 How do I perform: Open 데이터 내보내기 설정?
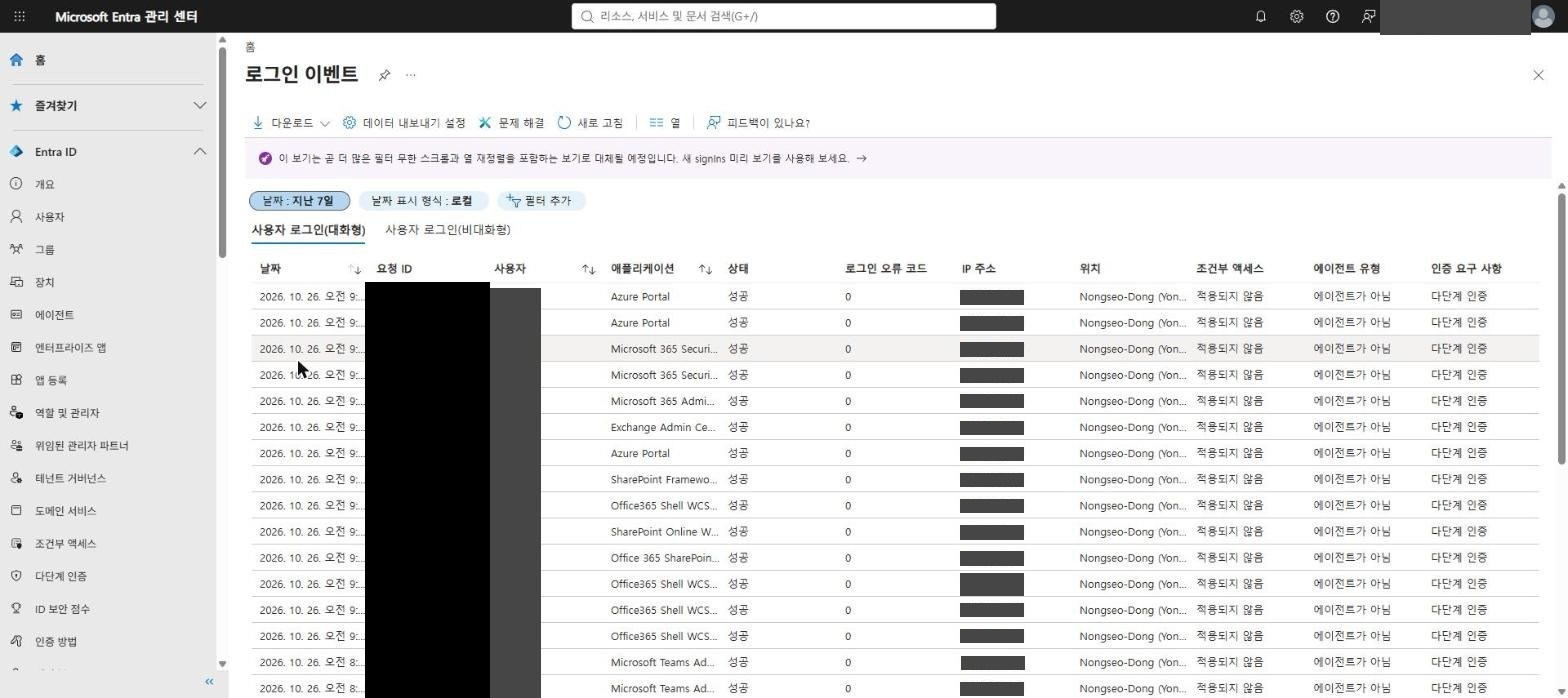[404, 123]
